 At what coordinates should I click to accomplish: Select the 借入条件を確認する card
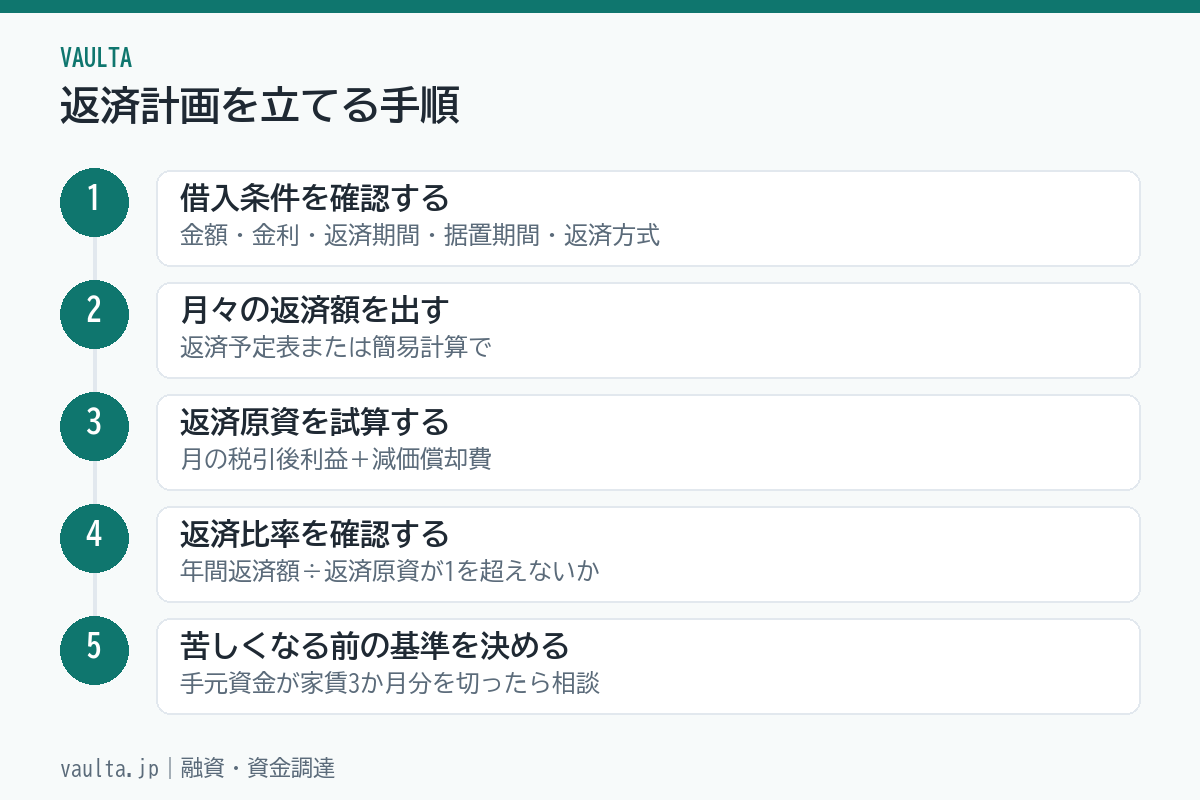(x=648, y=218)
